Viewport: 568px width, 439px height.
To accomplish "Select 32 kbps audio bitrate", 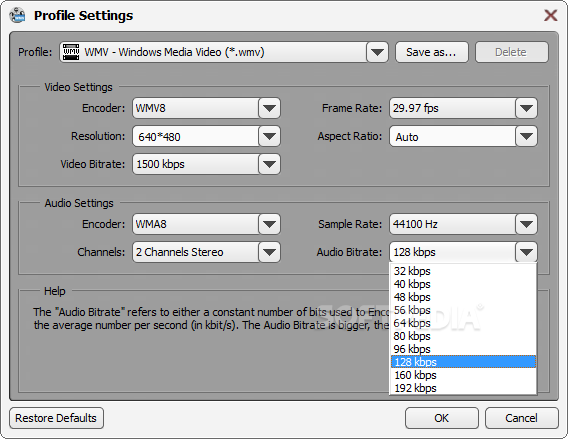I will 463,271.
